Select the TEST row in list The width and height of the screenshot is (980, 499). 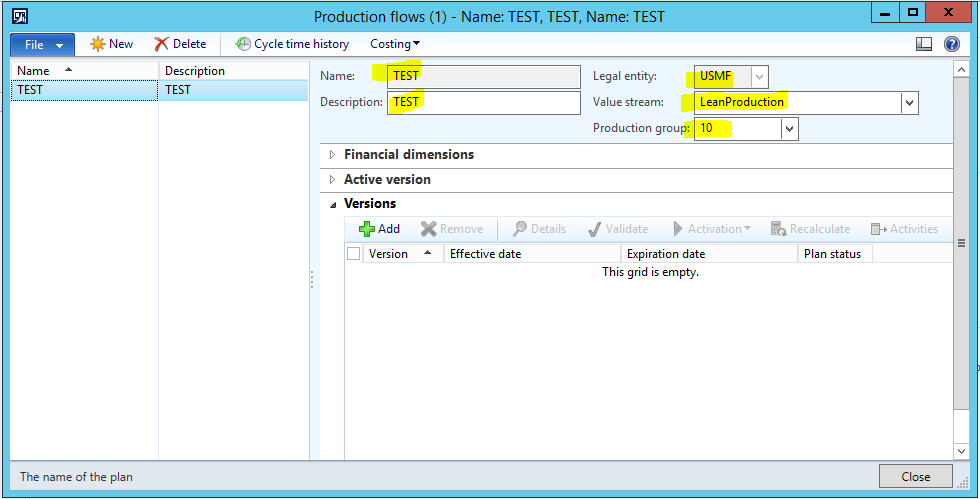[x=85, y=90]
